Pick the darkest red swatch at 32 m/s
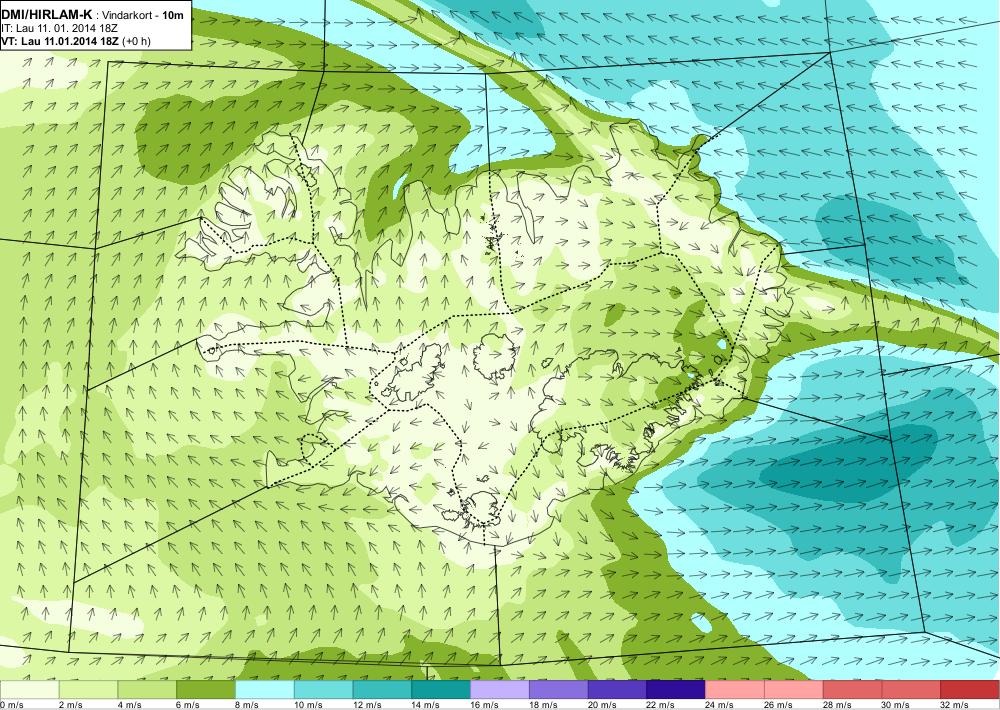Image resolution: width=1000 pixels, height=710 pixels. [970, 690]
